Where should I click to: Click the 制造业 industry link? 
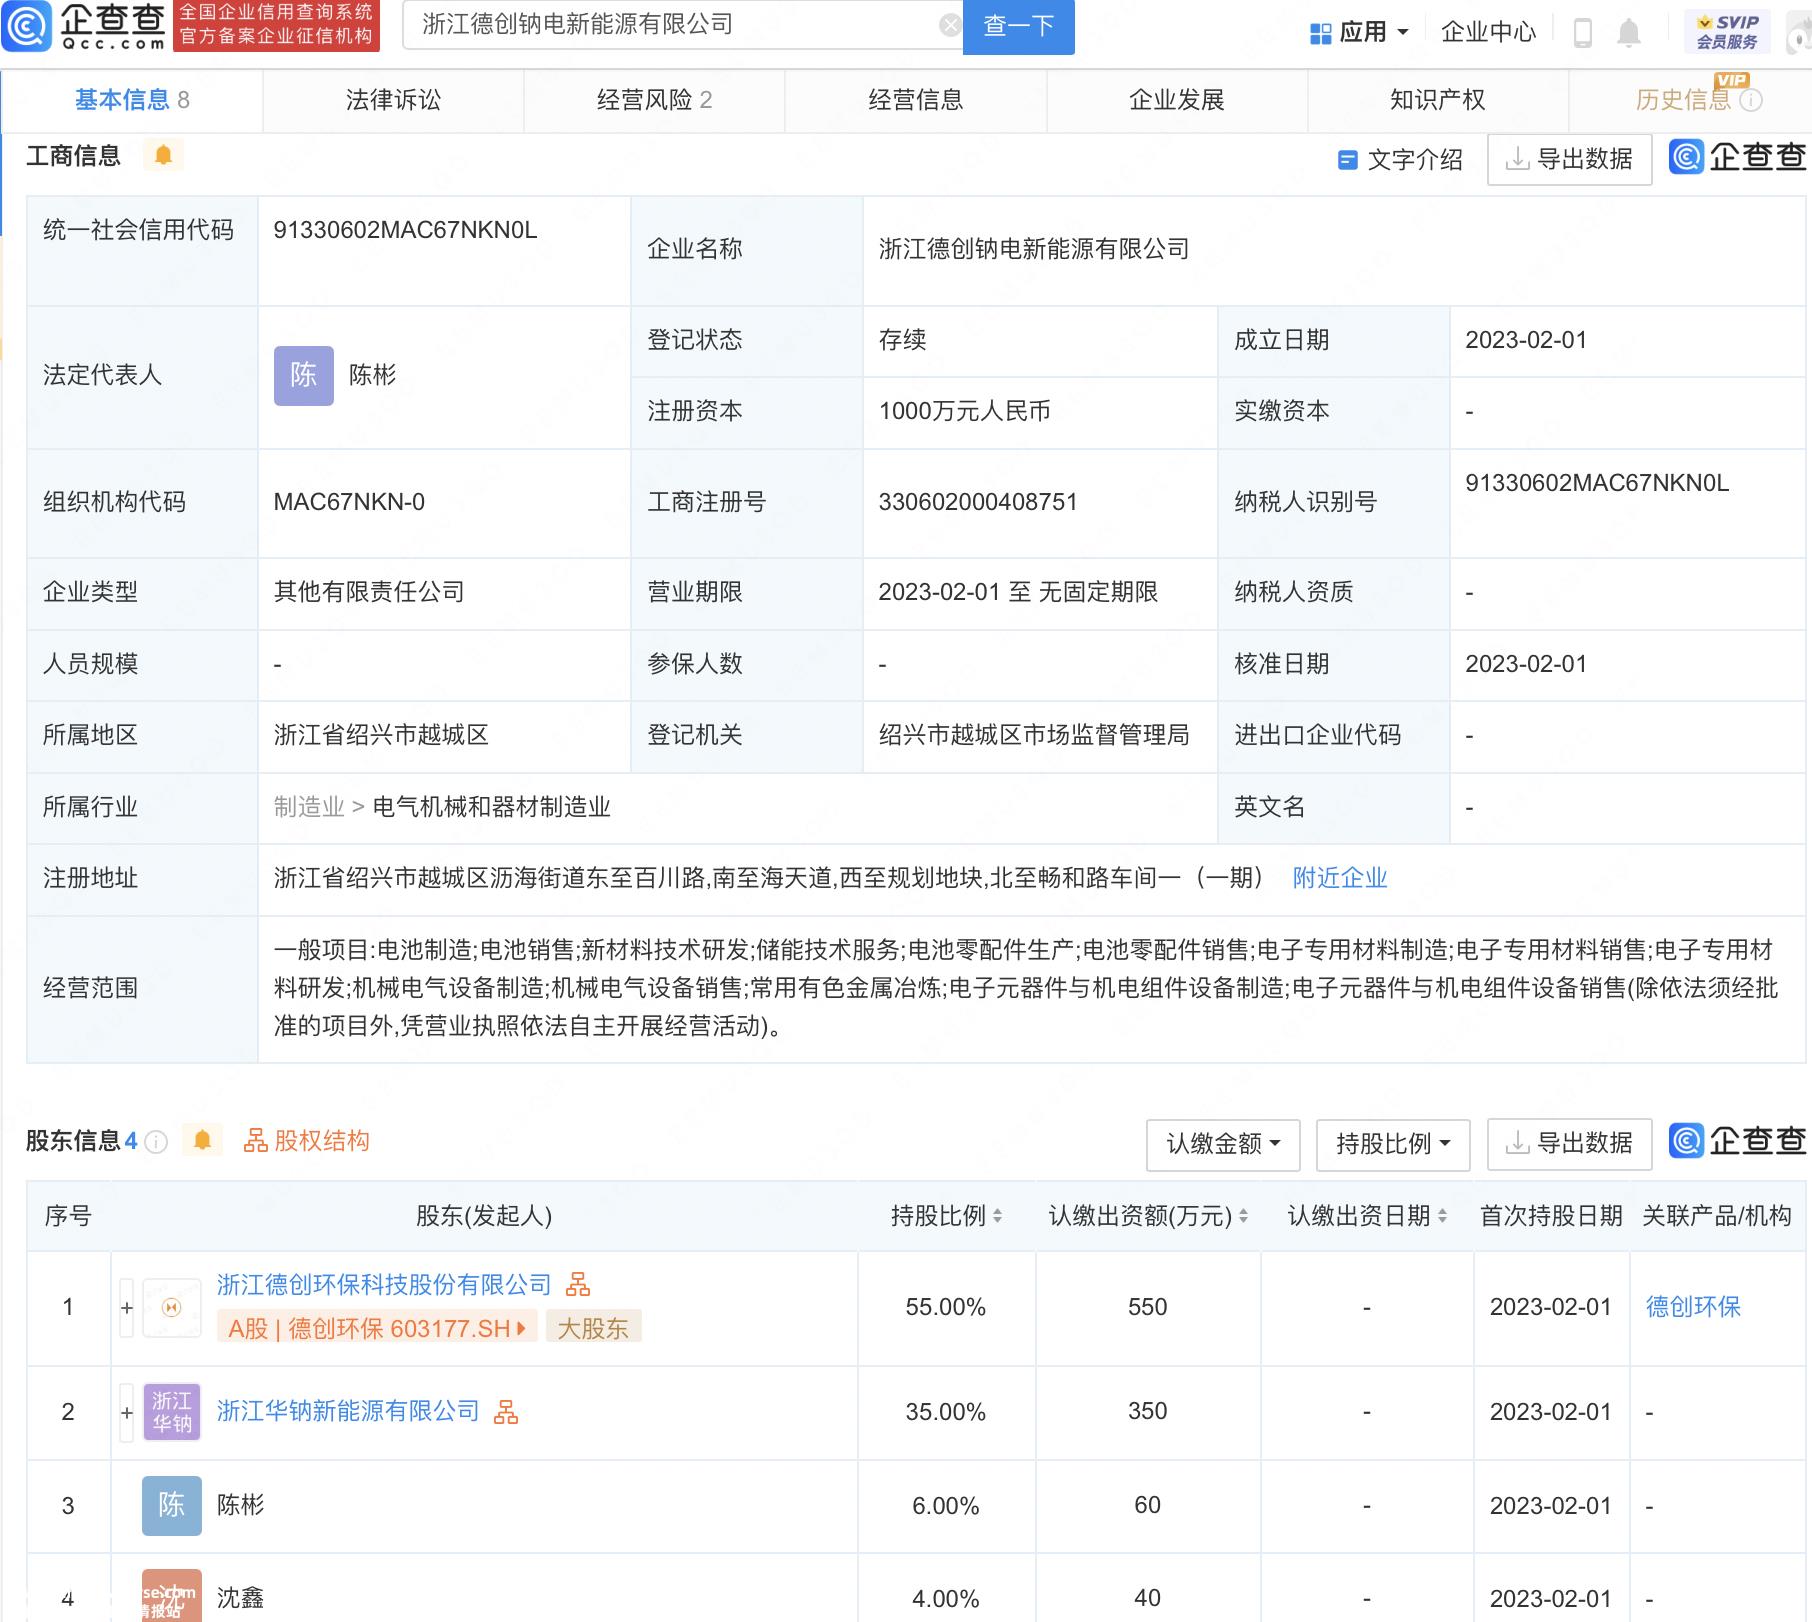[308, 807]
